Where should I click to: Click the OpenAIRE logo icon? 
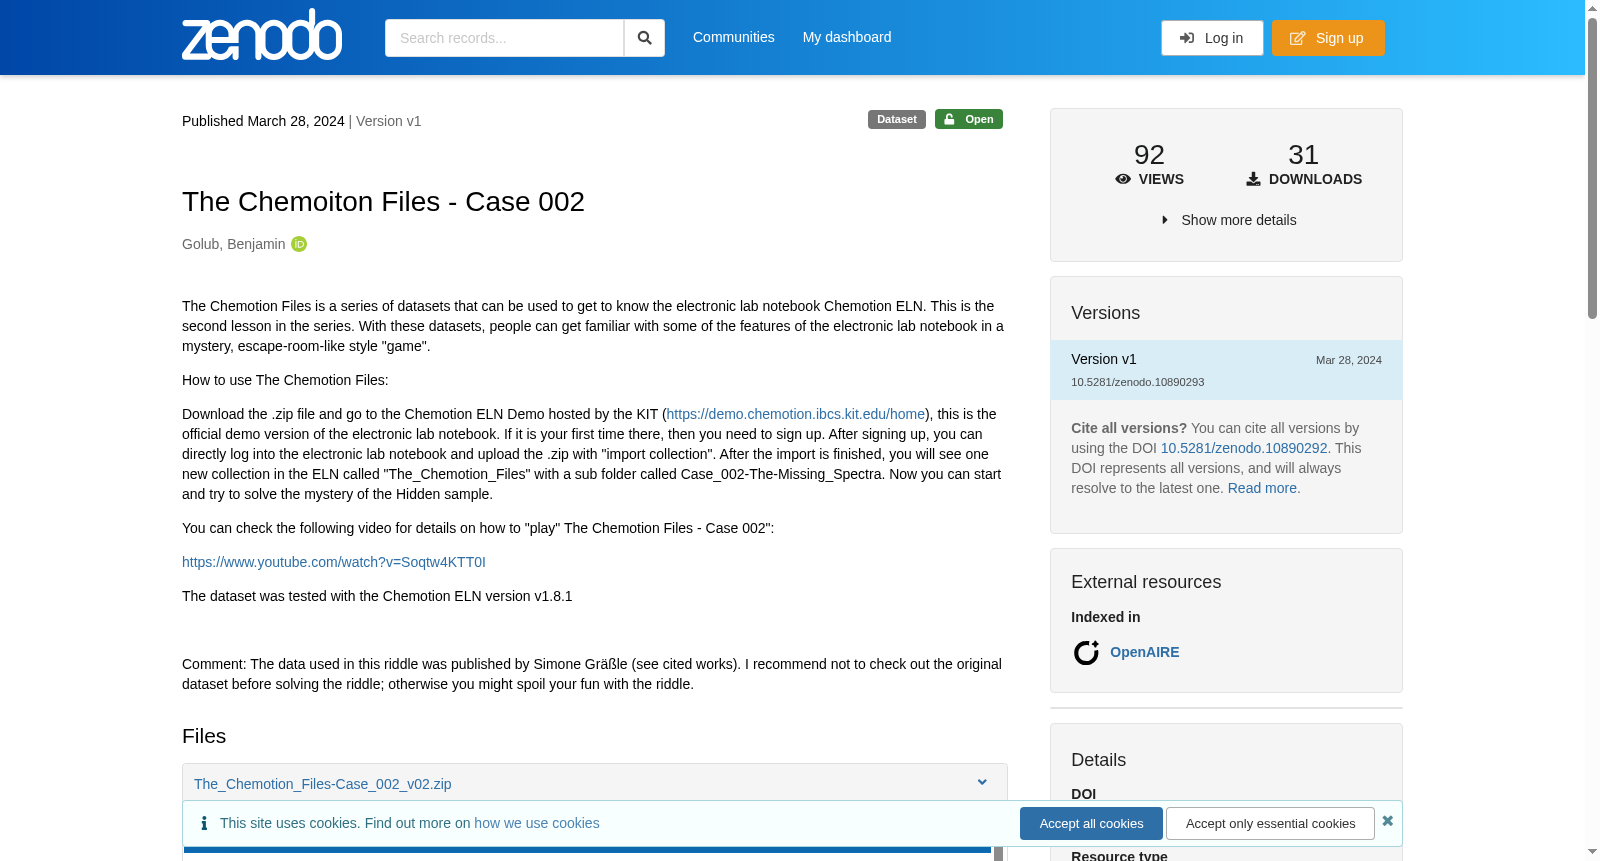pos(1086,653)
